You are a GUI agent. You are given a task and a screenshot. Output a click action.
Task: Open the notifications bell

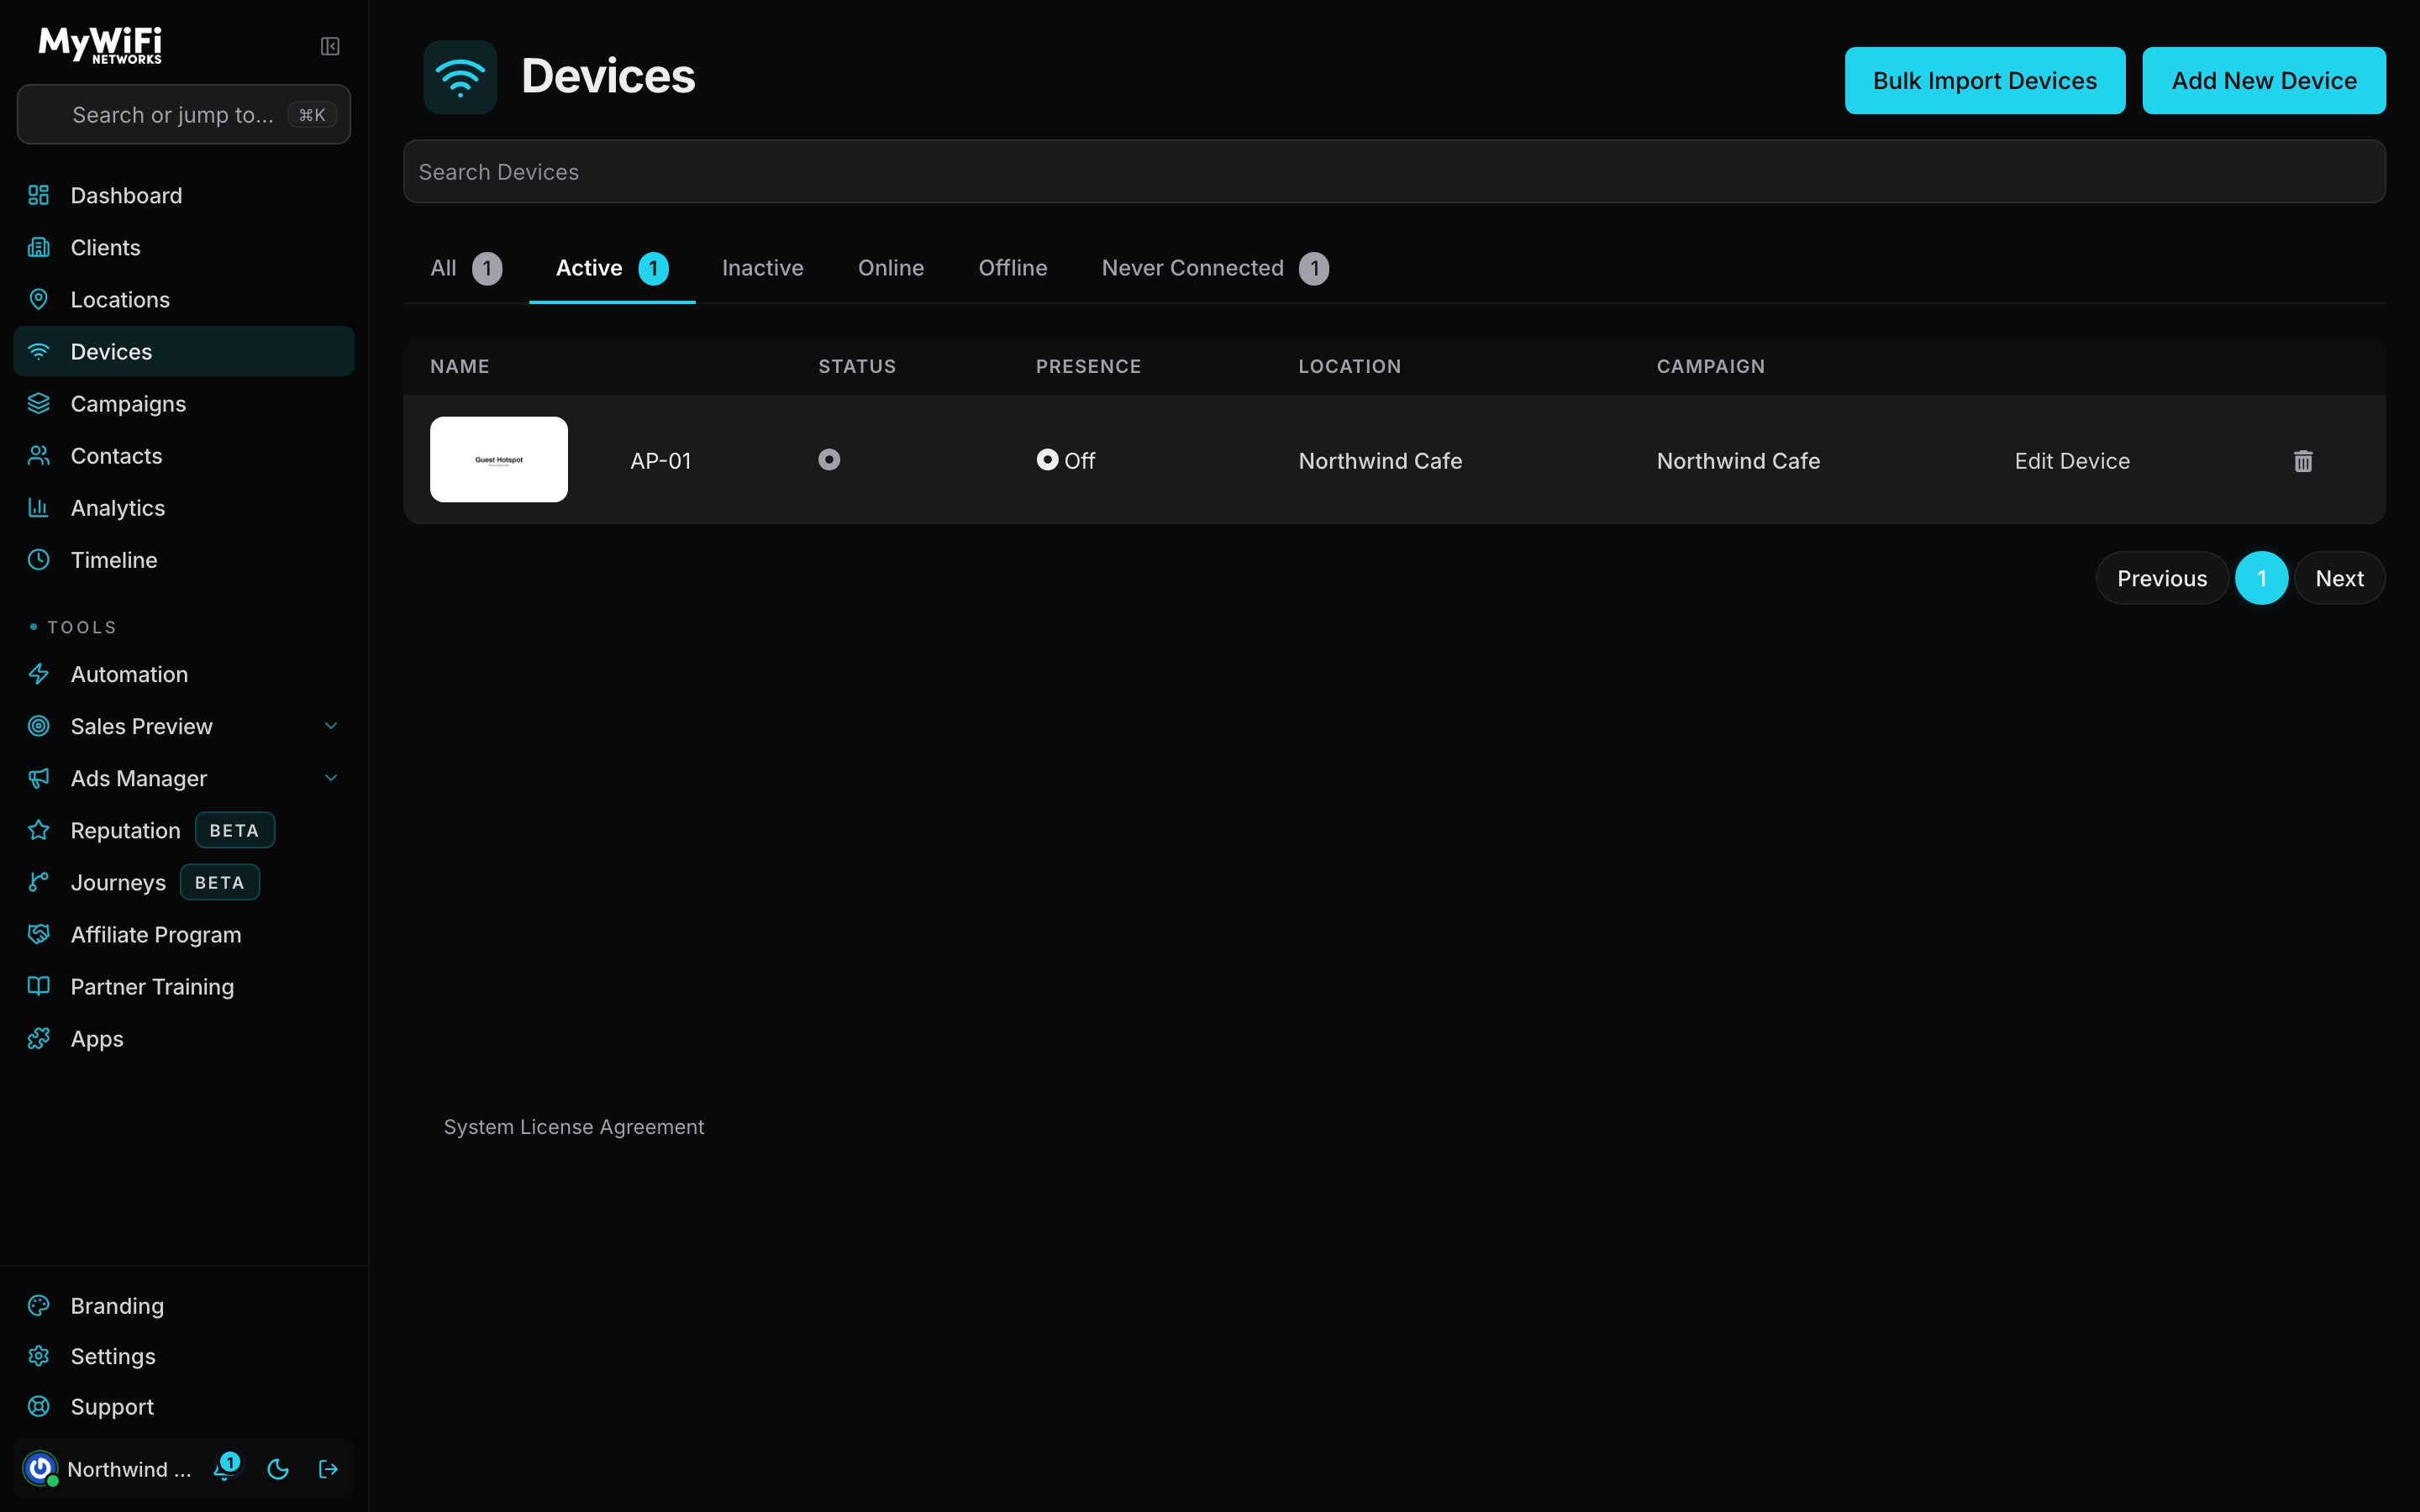[226, 1468]
